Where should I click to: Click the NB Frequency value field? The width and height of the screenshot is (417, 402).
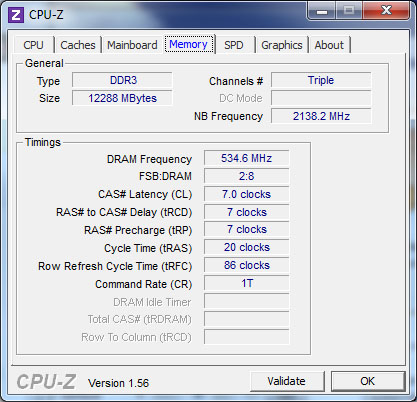[321, 116]
